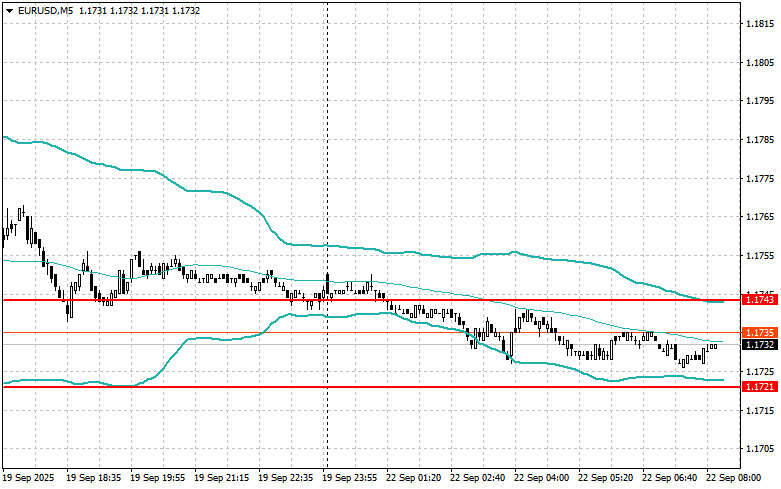Click the 19 Sep 21:15 time label

[221, 478]
